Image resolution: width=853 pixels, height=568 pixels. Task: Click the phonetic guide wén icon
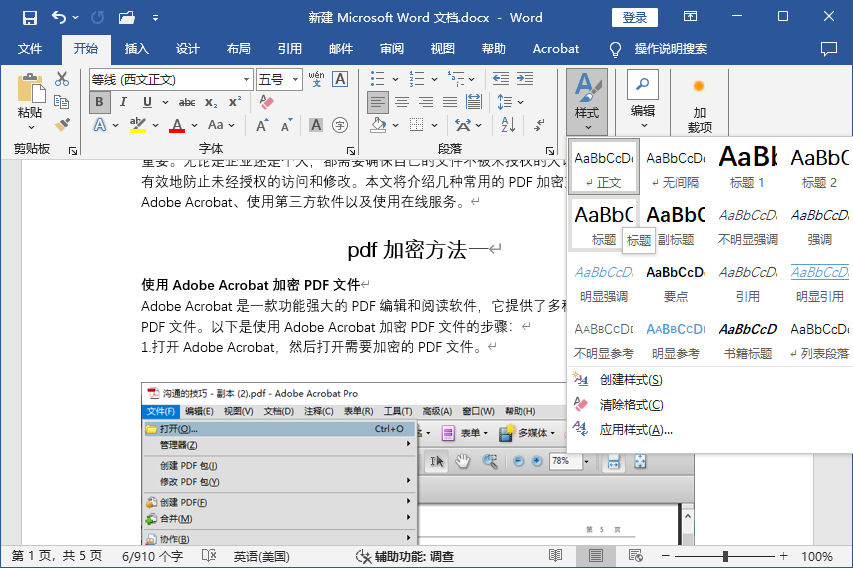316,79
